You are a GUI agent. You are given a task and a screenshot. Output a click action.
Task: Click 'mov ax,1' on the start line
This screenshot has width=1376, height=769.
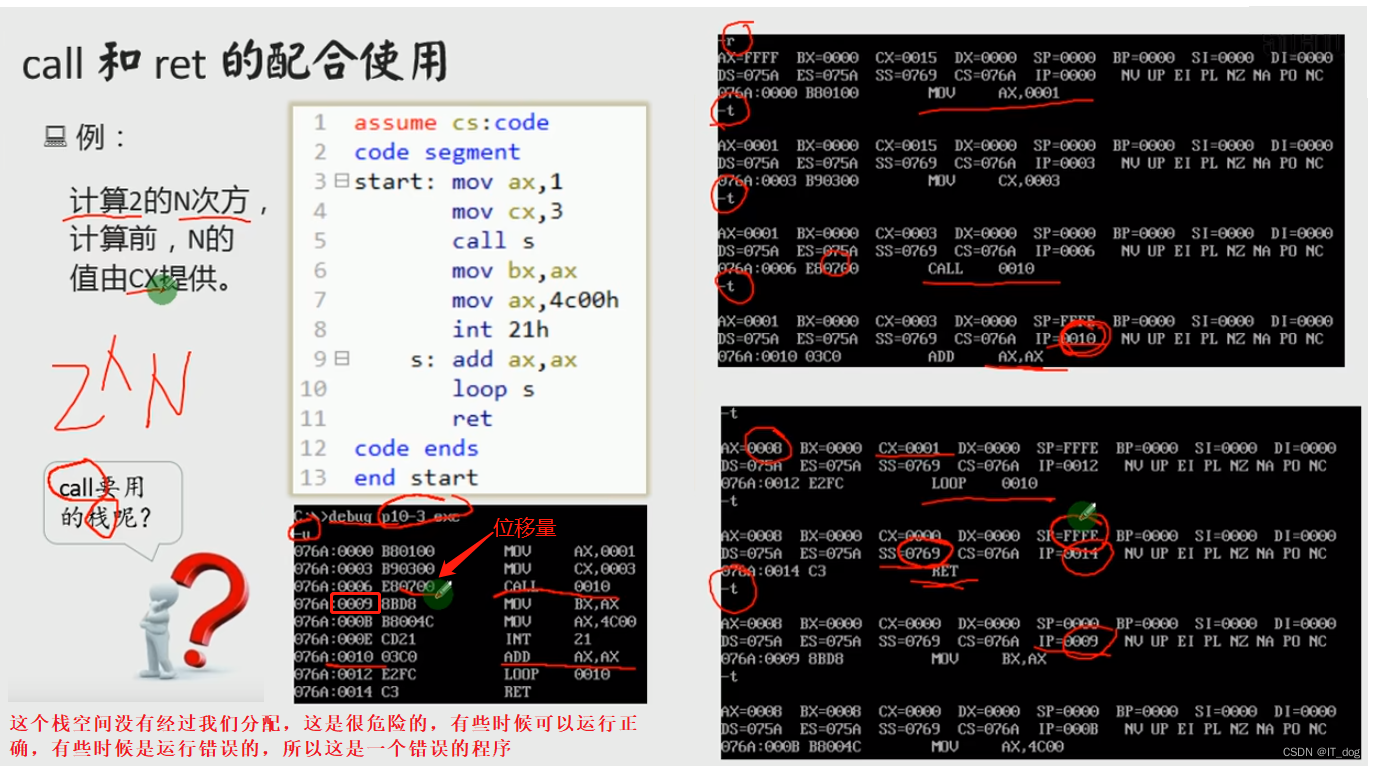pyautogui.click(x=507, y=182)
